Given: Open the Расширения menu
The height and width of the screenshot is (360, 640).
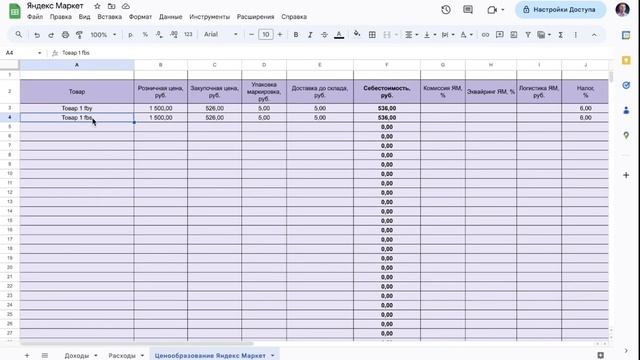Looking at the screenshot, I should pyautogui.click(x=256, y=17).
